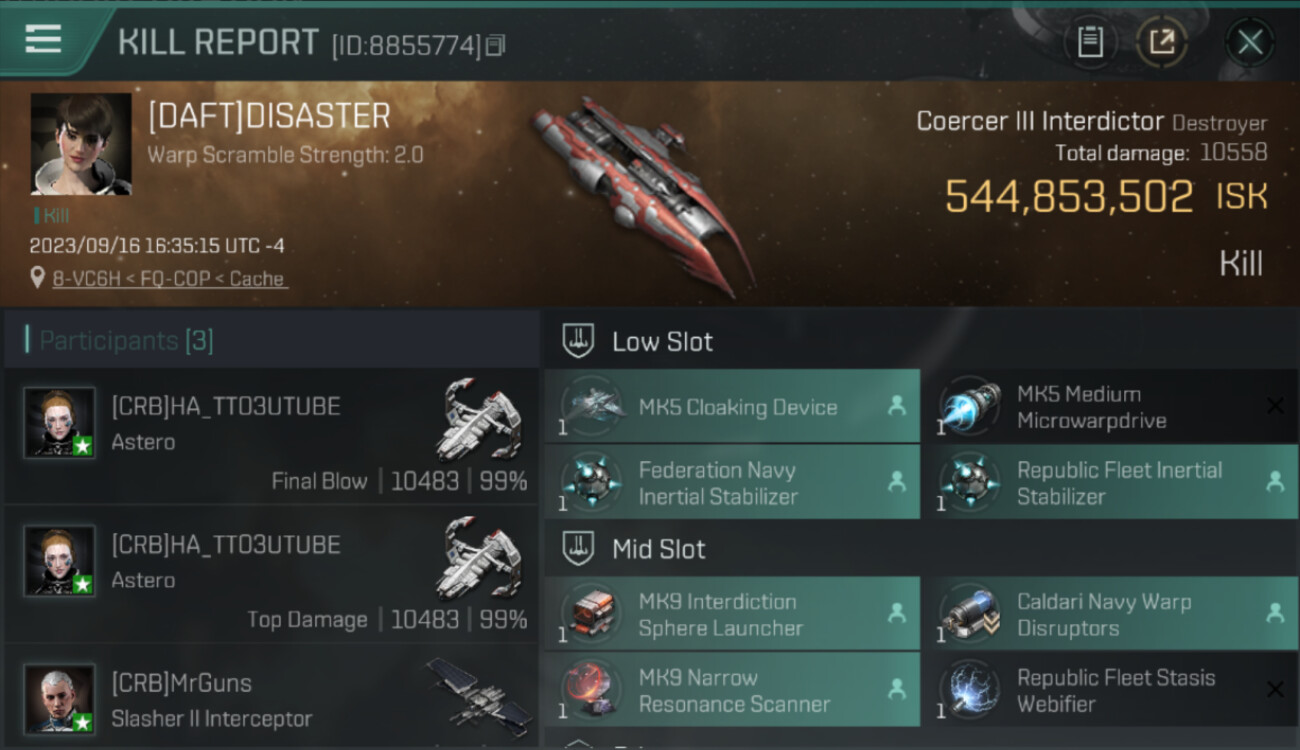Open the hamburger menu
The width and height of the screenshot is (1300, 750).
(x=43, y=40)
